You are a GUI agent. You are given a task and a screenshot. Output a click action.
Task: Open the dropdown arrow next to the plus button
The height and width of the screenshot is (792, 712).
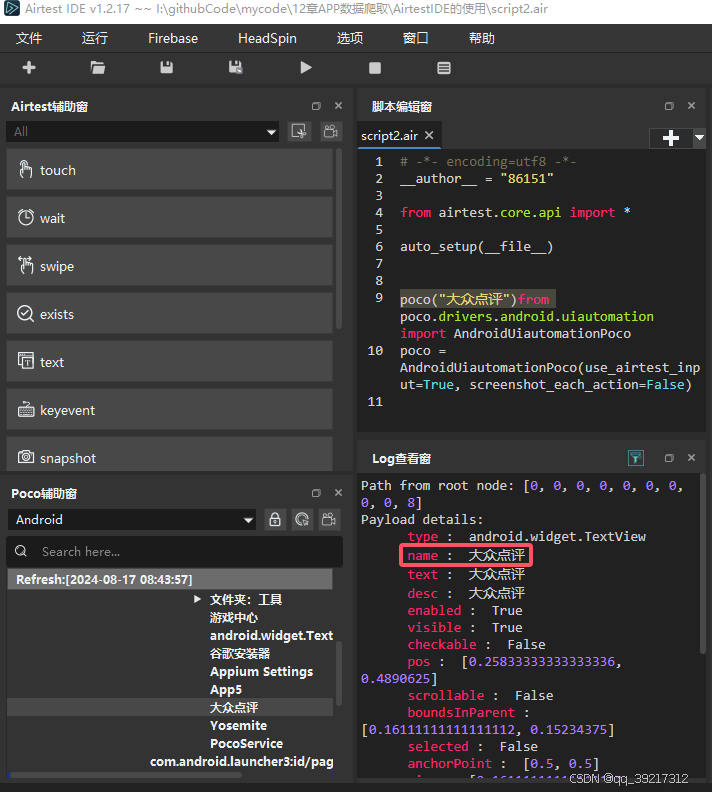699,138
